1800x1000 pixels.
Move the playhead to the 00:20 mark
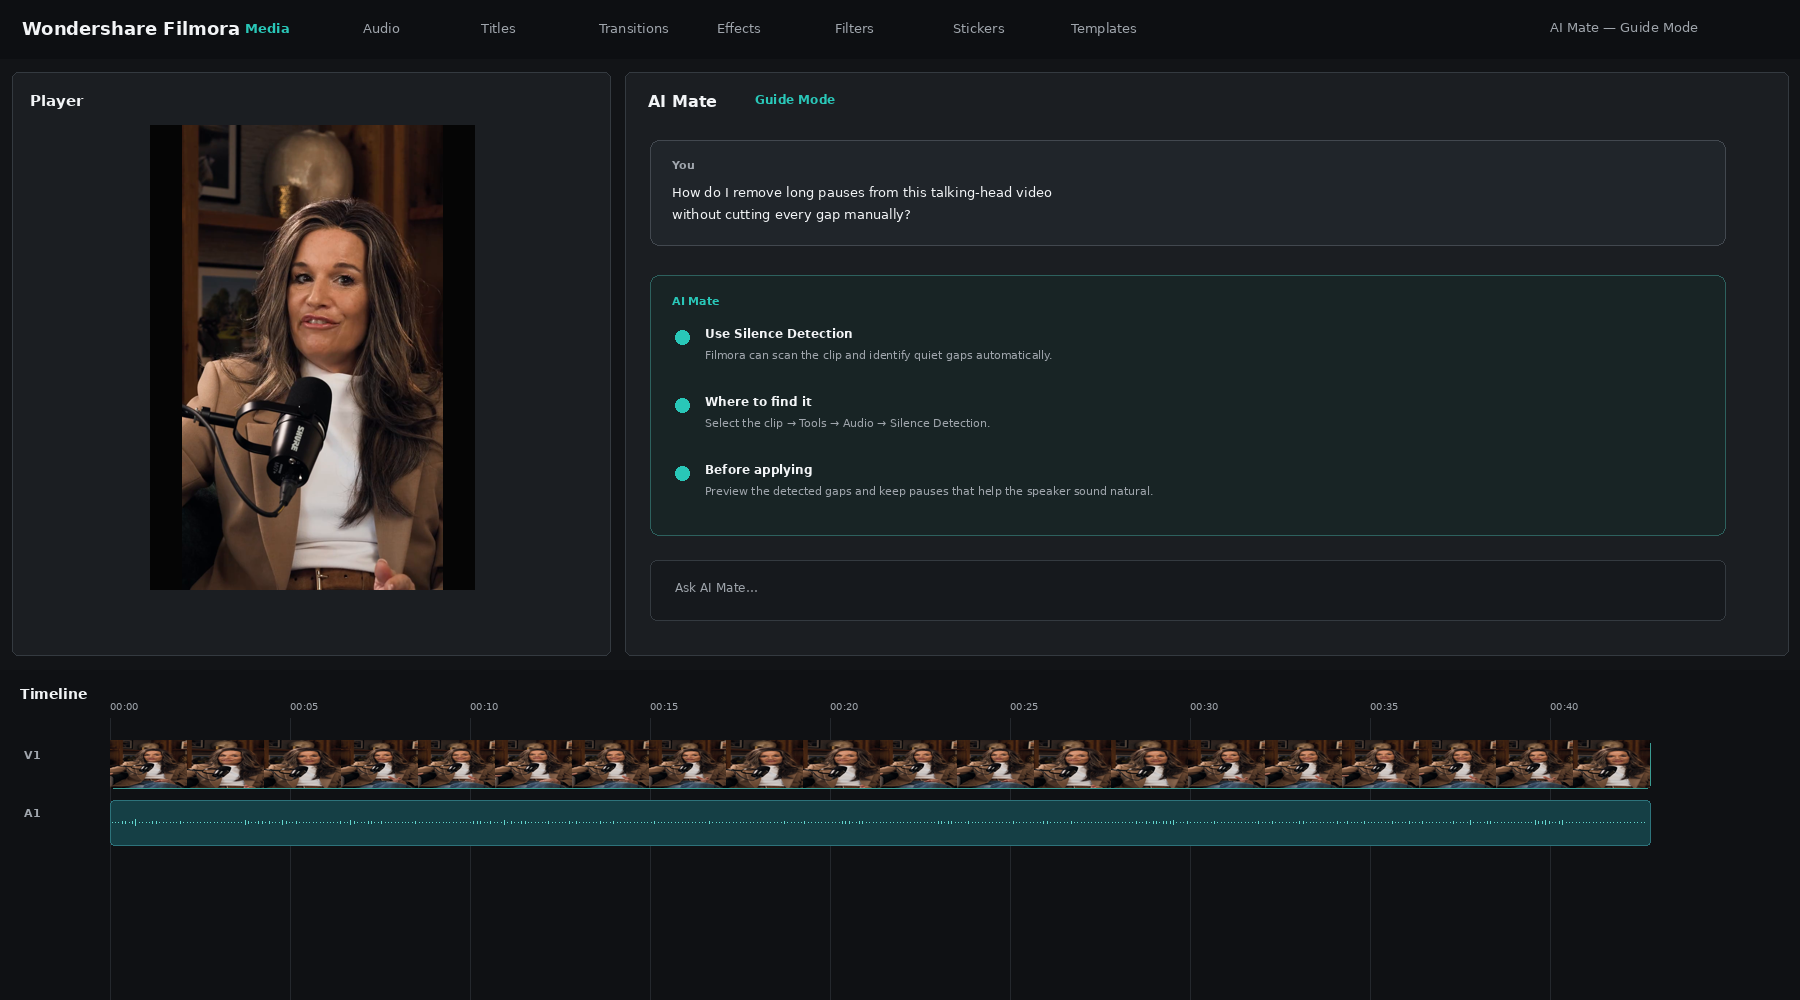(844, 707)
